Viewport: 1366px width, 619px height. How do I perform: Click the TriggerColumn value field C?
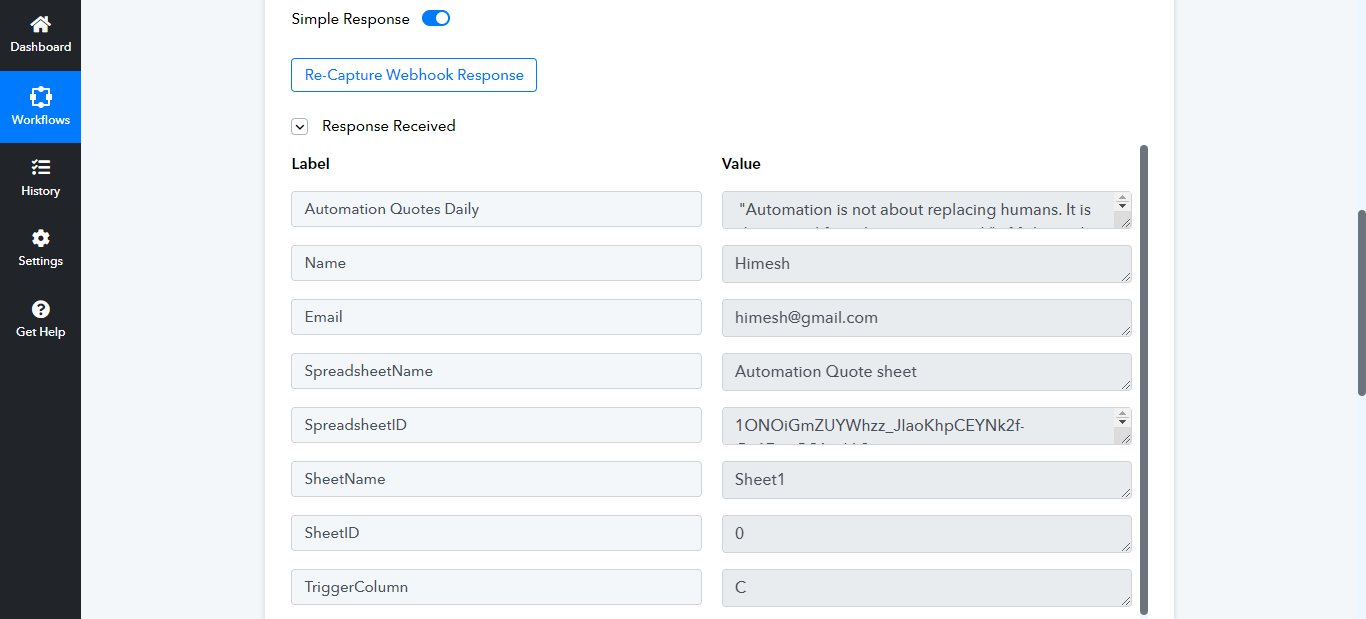927,587
